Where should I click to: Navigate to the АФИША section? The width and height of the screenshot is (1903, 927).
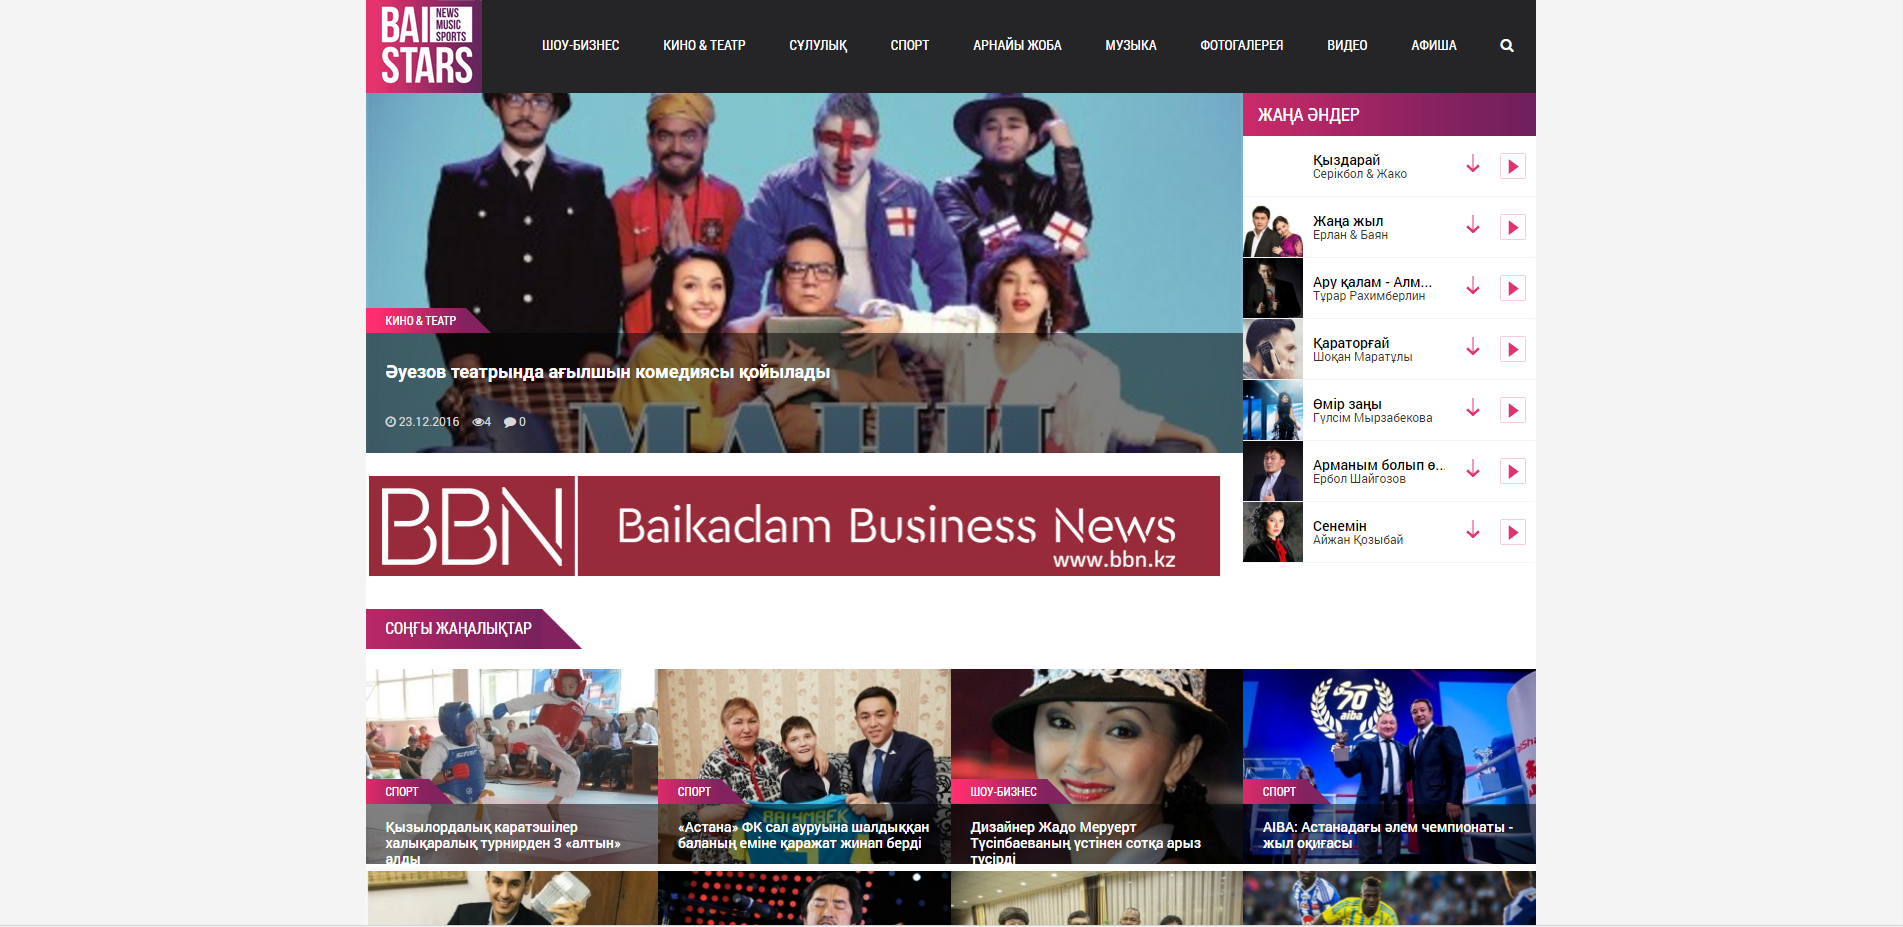coord(1433,46)
